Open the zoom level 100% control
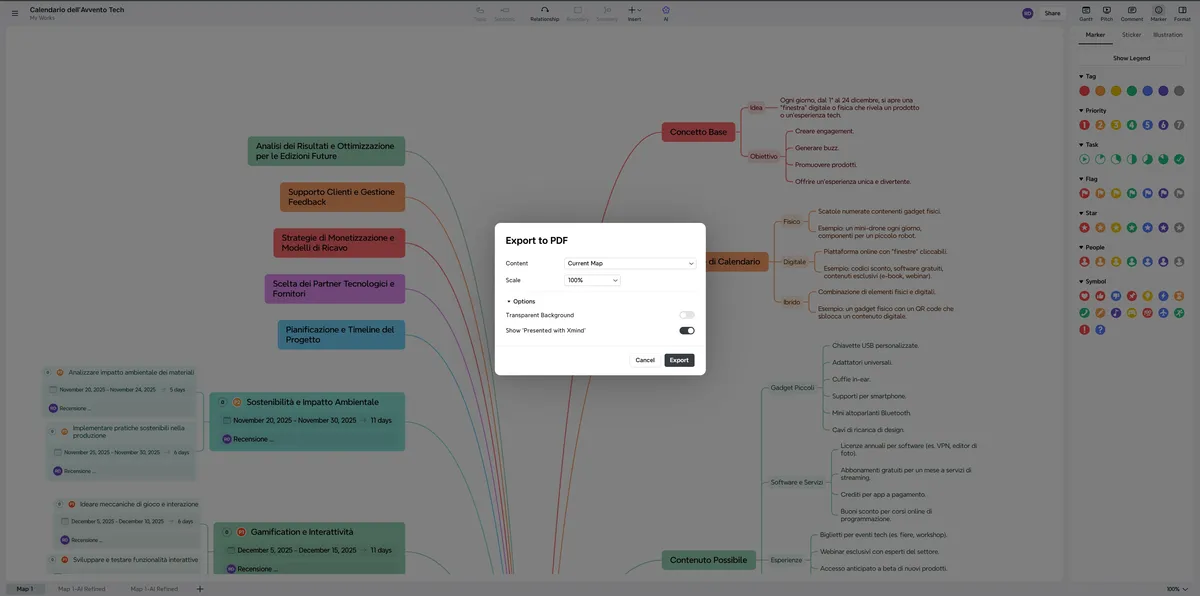Screen dimensions: 1200x596 coord(1177,589)
